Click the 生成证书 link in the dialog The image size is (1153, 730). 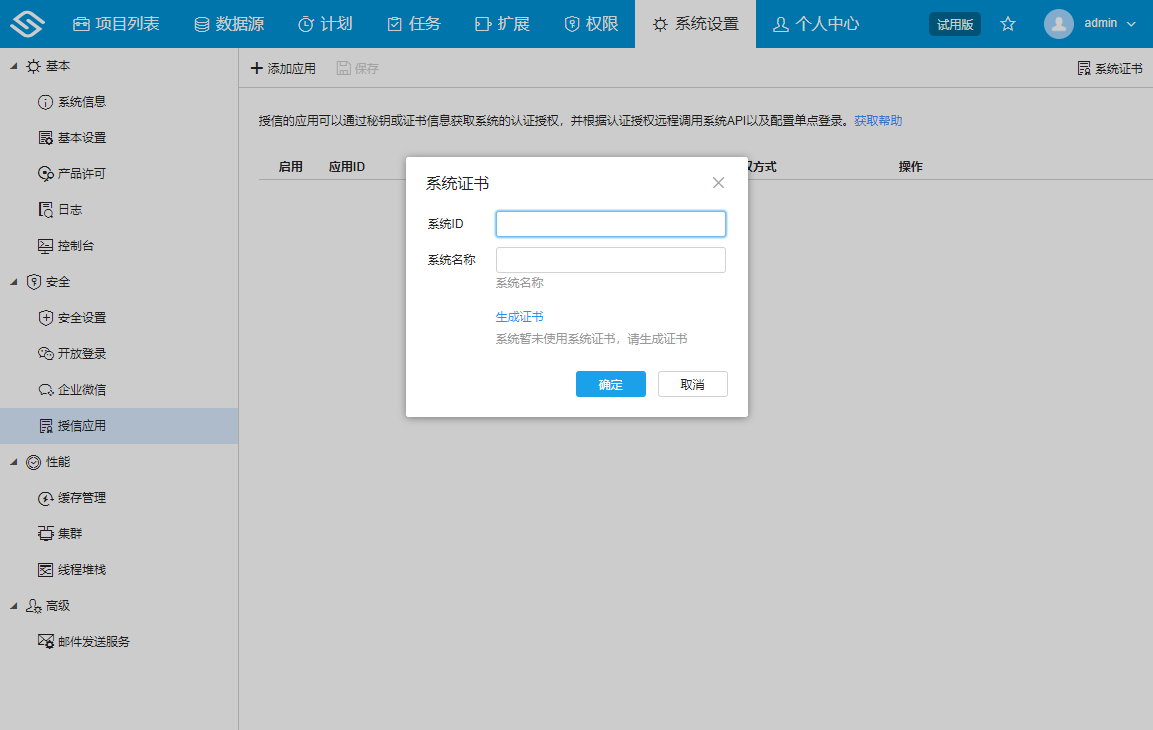(x=518, y=316)
